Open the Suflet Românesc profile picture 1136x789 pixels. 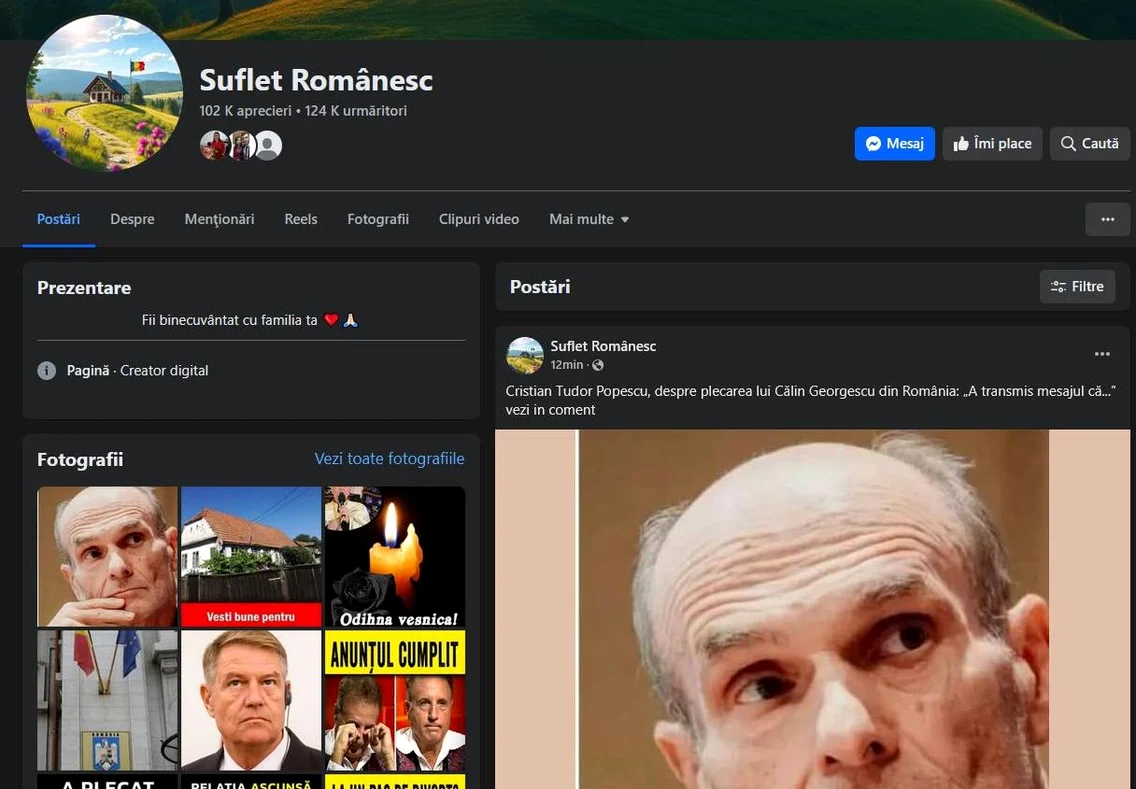(104, 93)
